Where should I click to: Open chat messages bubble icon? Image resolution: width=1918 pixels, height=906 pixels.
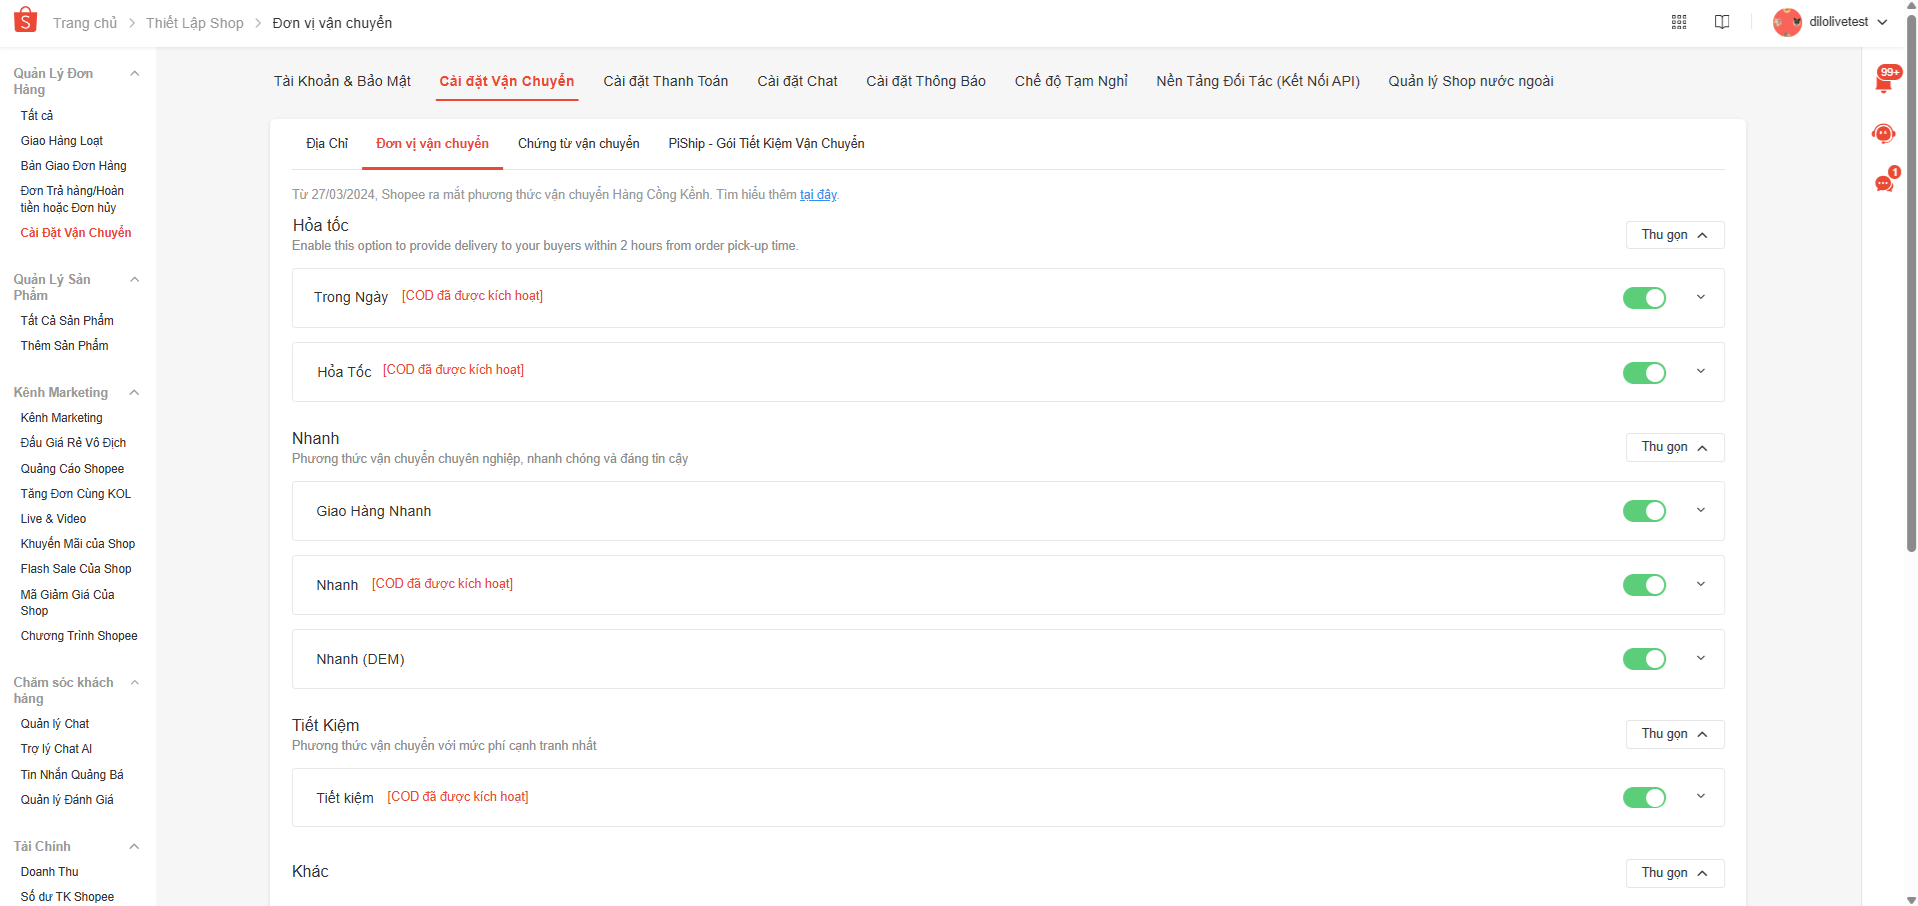(1884, 183)
